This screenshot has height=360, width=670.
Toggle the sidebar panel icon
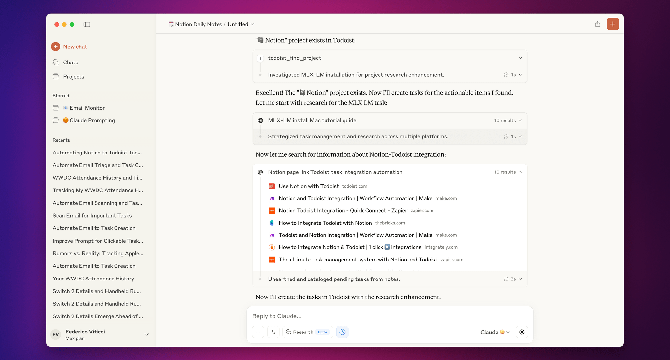(87, 24)
